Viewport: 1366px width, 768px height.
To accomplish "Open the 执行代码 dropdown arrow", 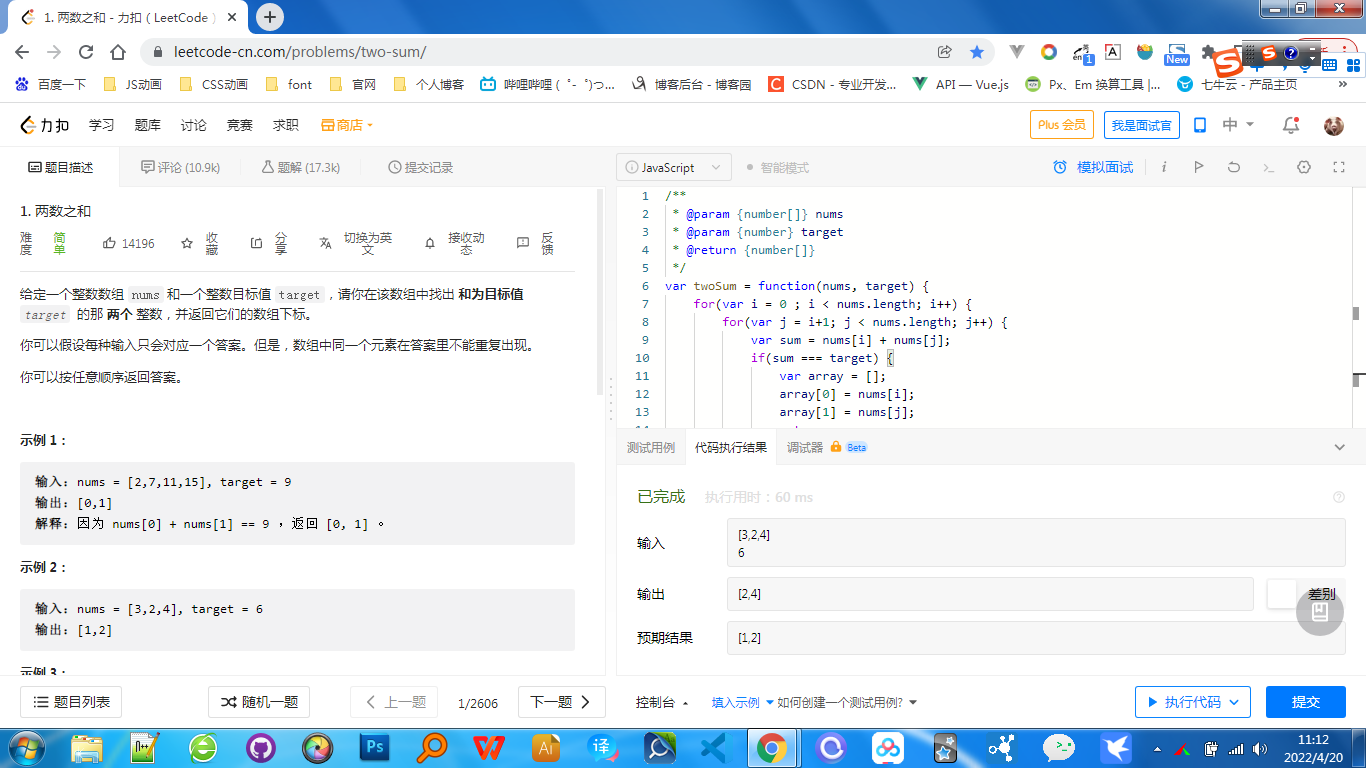I will coord(1234,702).
